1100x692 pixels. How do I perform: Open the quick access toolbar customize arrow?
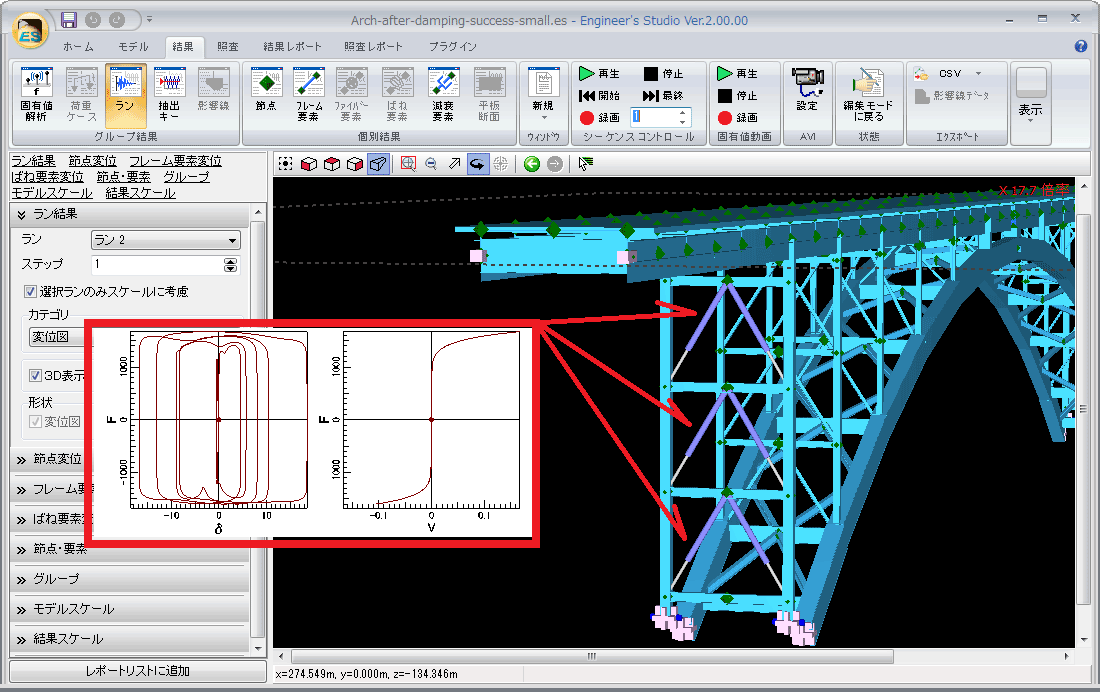click(149, 20)
